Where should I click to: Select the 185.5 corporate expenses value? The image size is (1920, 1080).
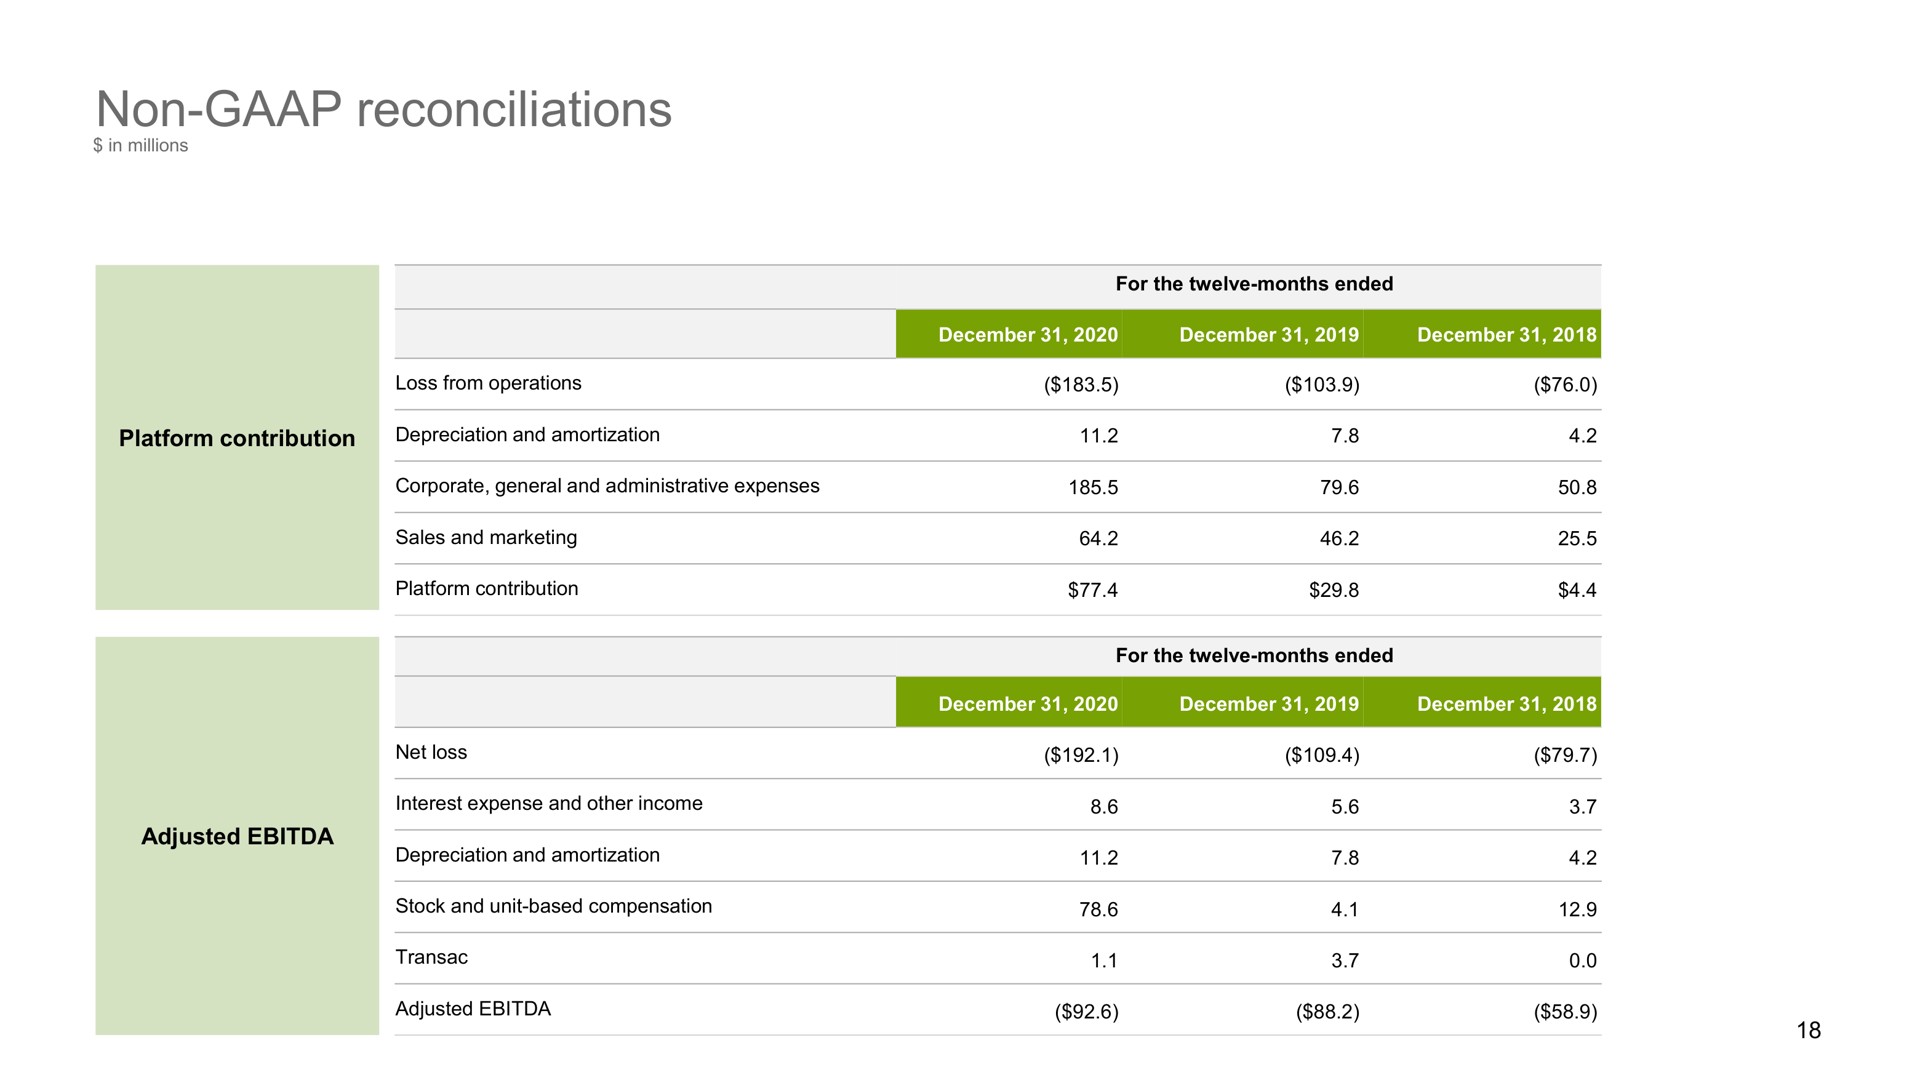click(1093, 487)
